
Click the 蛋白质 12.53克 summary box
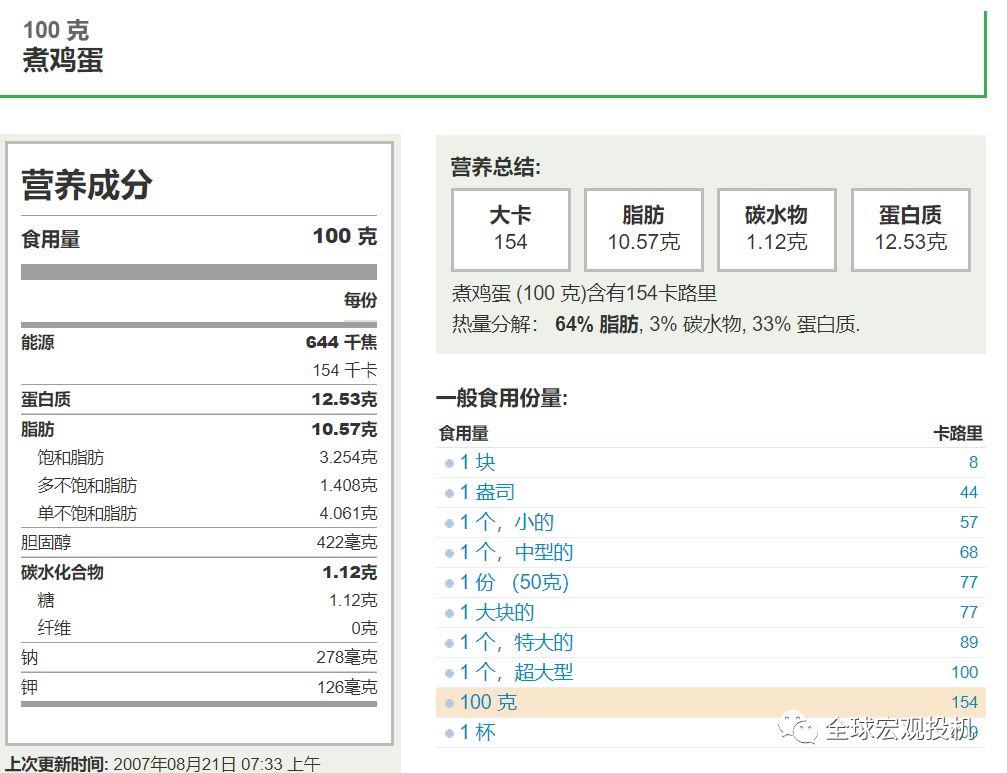910,229
